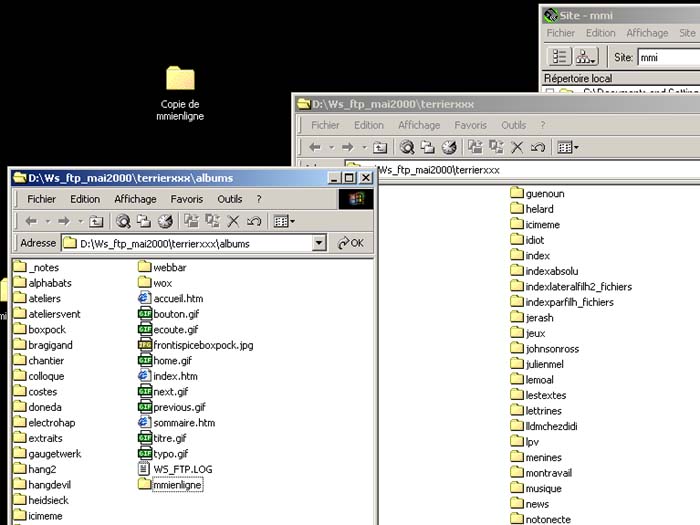Screen dimensions: 700x525
Task: Click Search icon in albums window toolbar
Action: [123, 221]
